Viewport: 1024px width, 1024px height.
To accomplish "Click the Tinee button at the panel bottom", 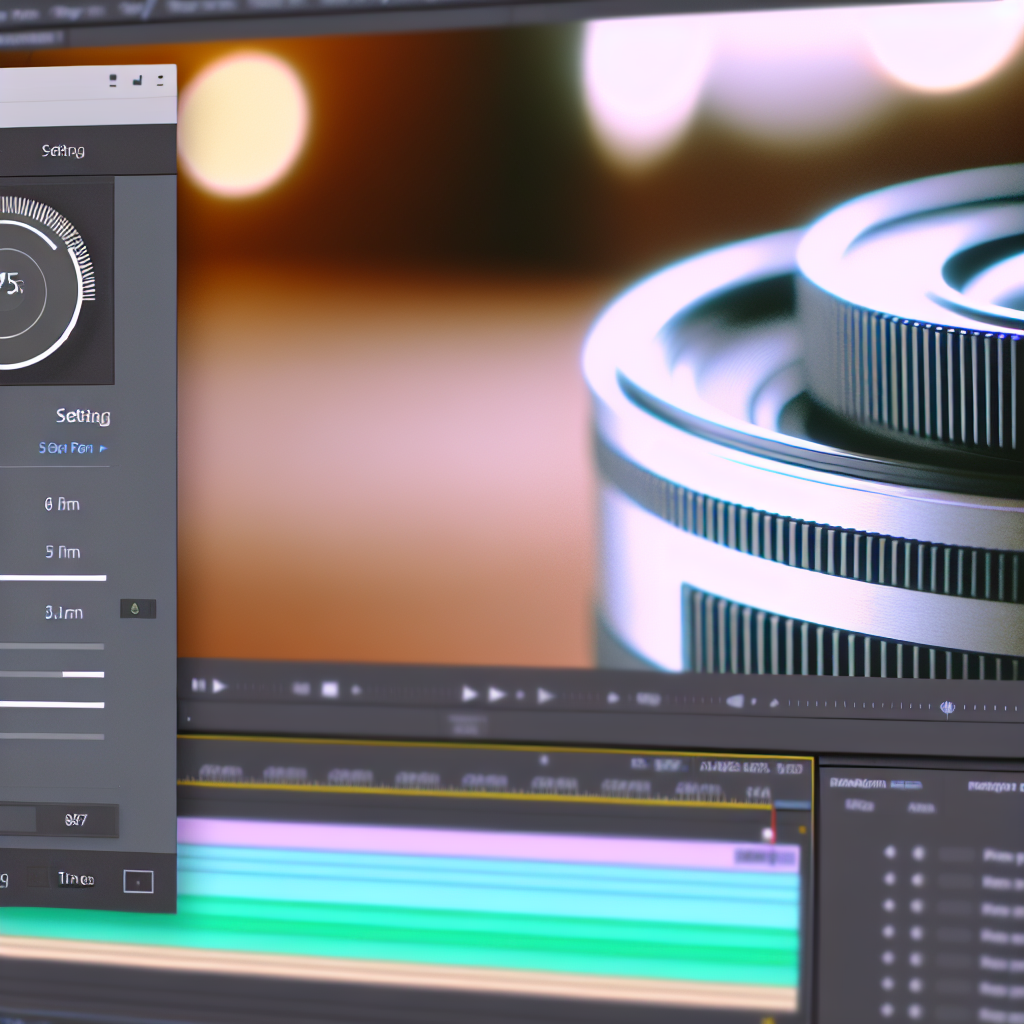I will (x=76, y=879).
